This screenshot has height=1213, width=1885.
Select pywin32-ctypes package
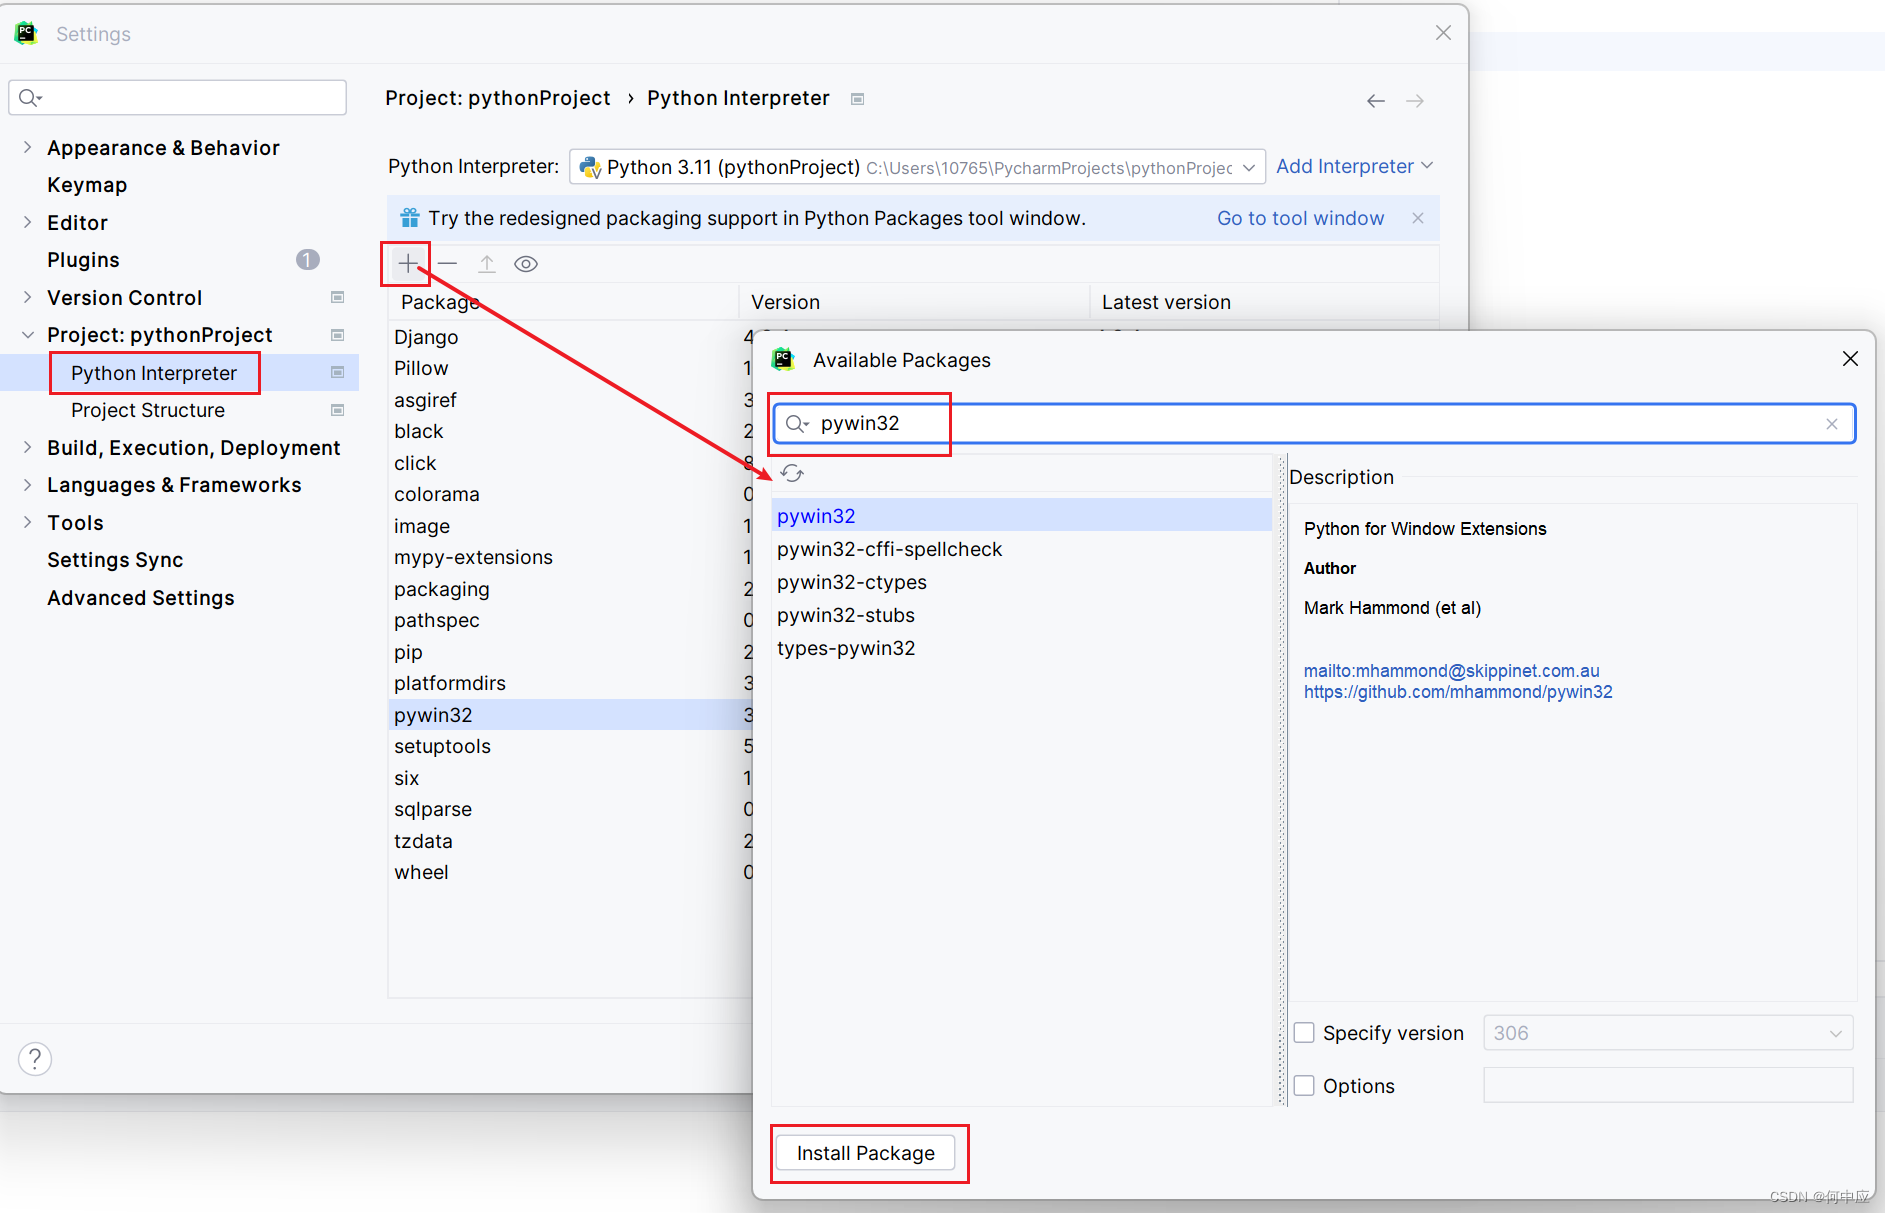(1021, 582)
